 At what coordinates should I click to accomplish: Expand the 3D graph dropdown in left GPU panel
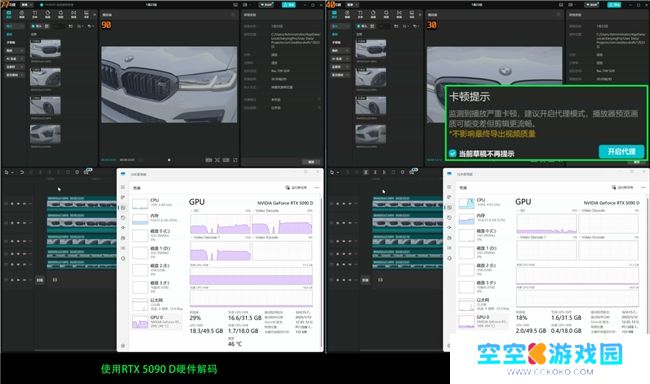pyautogui.click(x=192, y=211)
